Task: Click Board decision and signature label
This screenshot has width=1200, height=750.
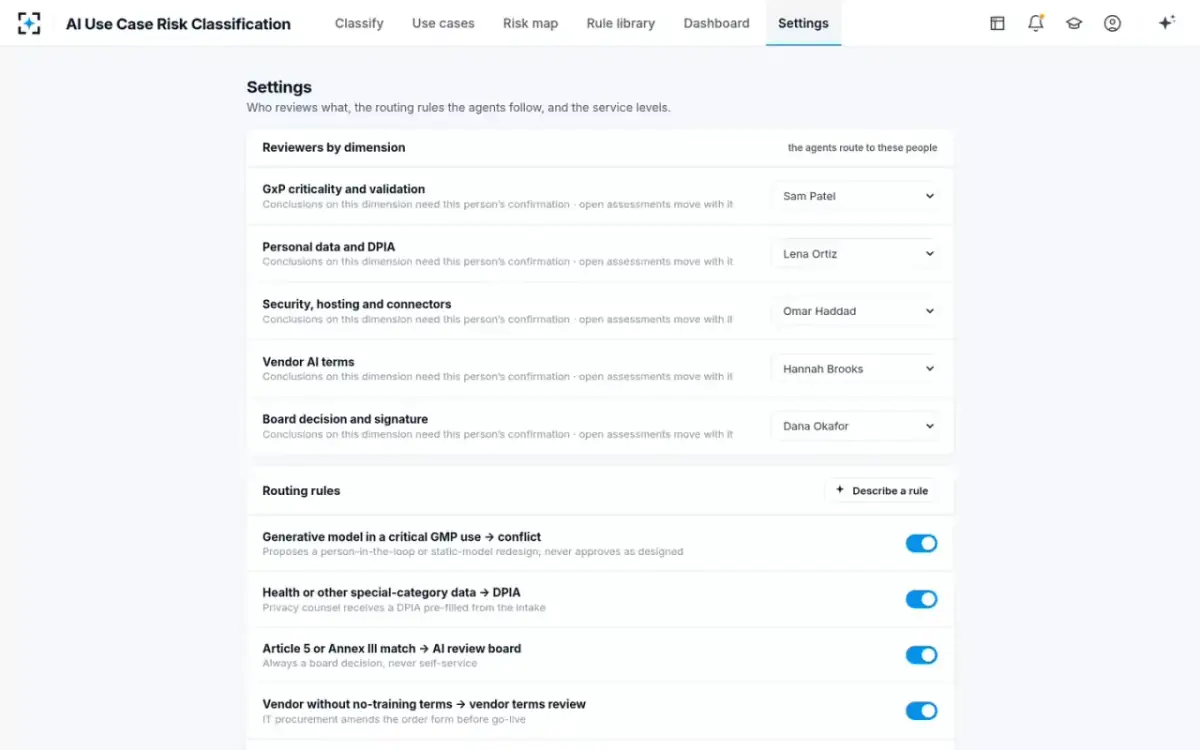Action: pos(345,419)
